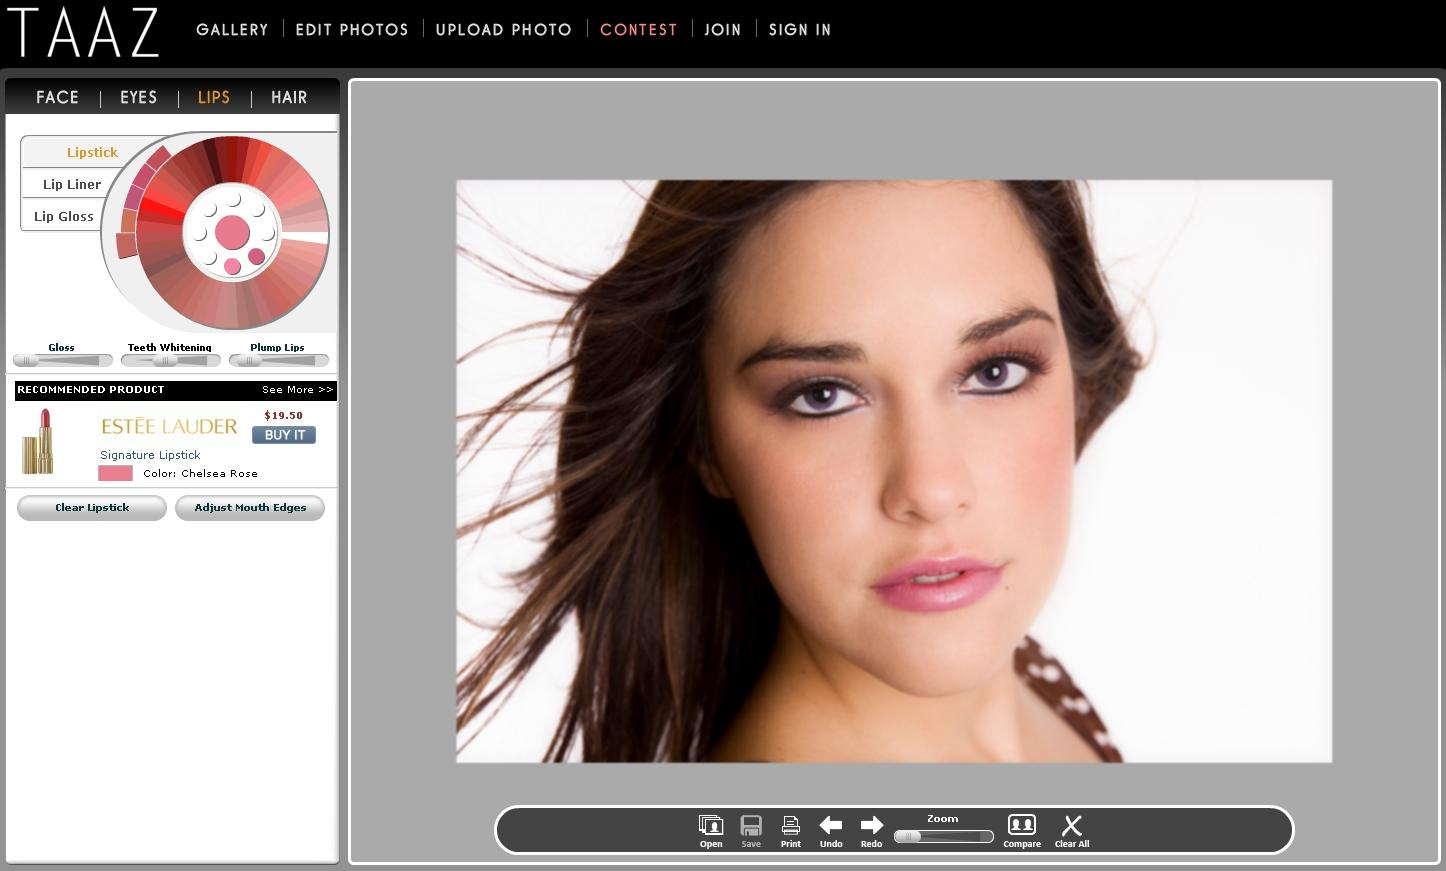Click the Redo arrow icon
The height and width of the screenshot is (871, 1446).
(872, 825)
